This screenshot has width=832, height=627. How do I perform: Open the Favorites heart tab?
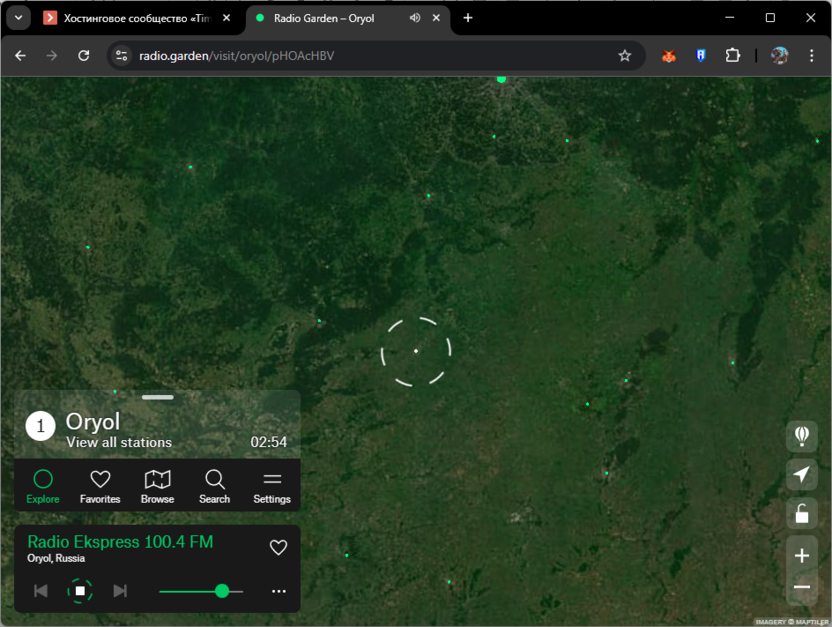(100, 485)
